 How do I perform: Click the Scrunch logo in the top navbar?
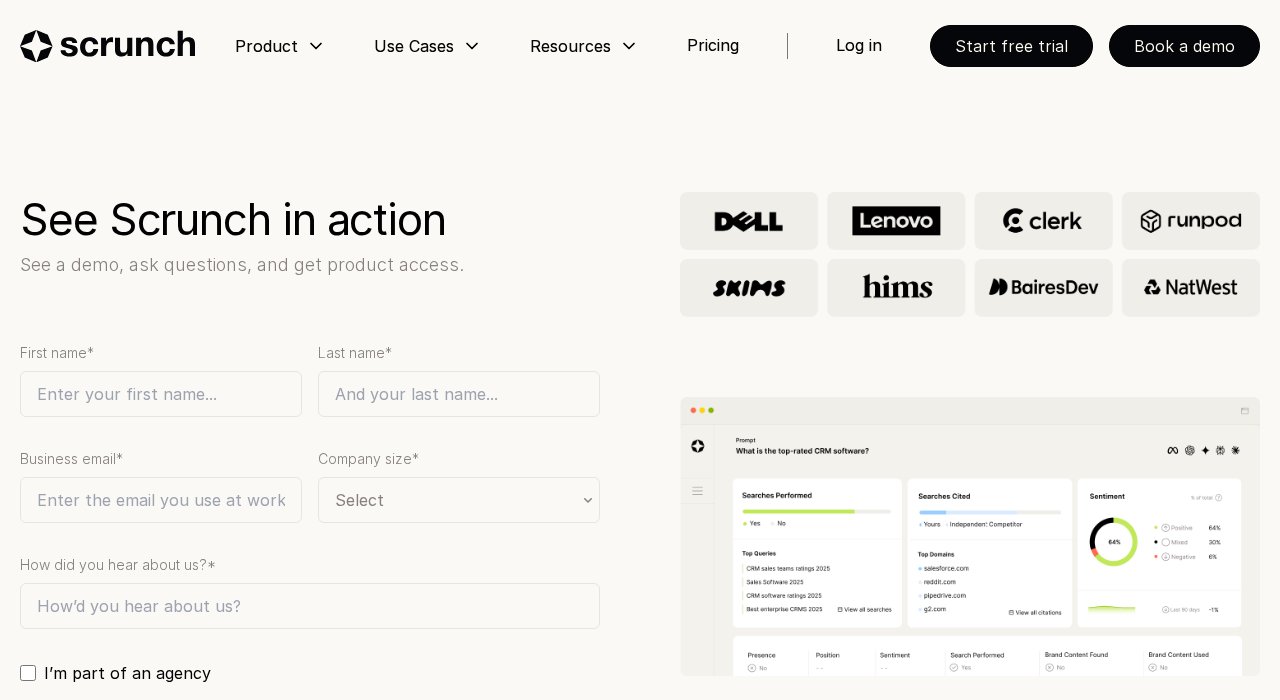(107, 43)
